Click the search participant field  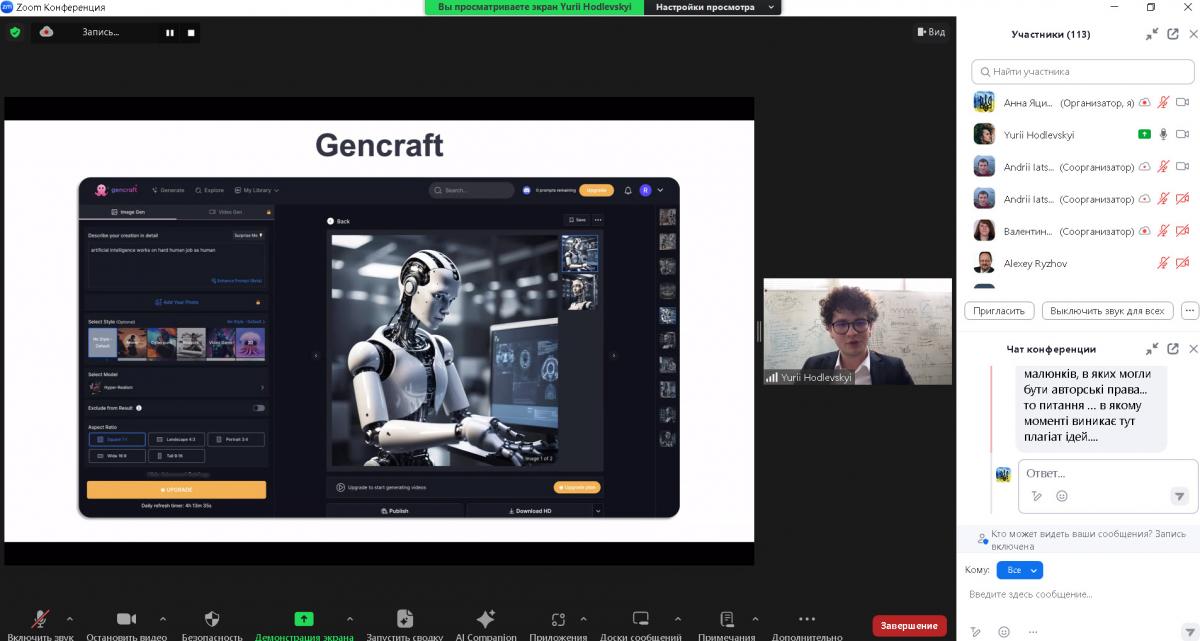1083,72
